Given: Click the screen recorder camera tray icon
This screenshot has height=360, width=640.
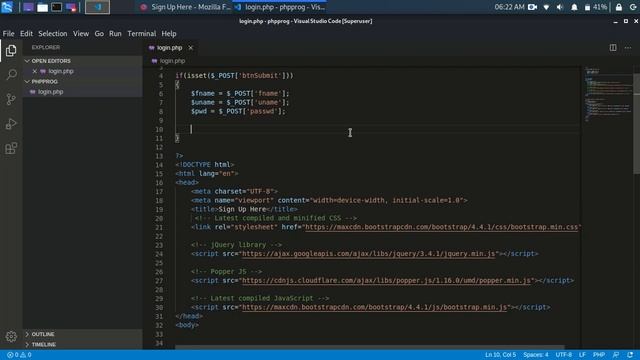Looking at the screenshot, I should [x=532, y=7].
